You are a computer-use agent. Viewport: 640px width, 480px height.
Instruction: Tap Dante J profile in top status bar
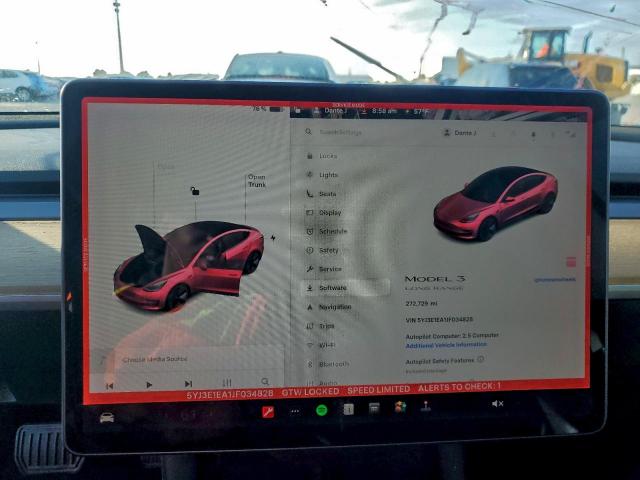(x=330, y=111)
